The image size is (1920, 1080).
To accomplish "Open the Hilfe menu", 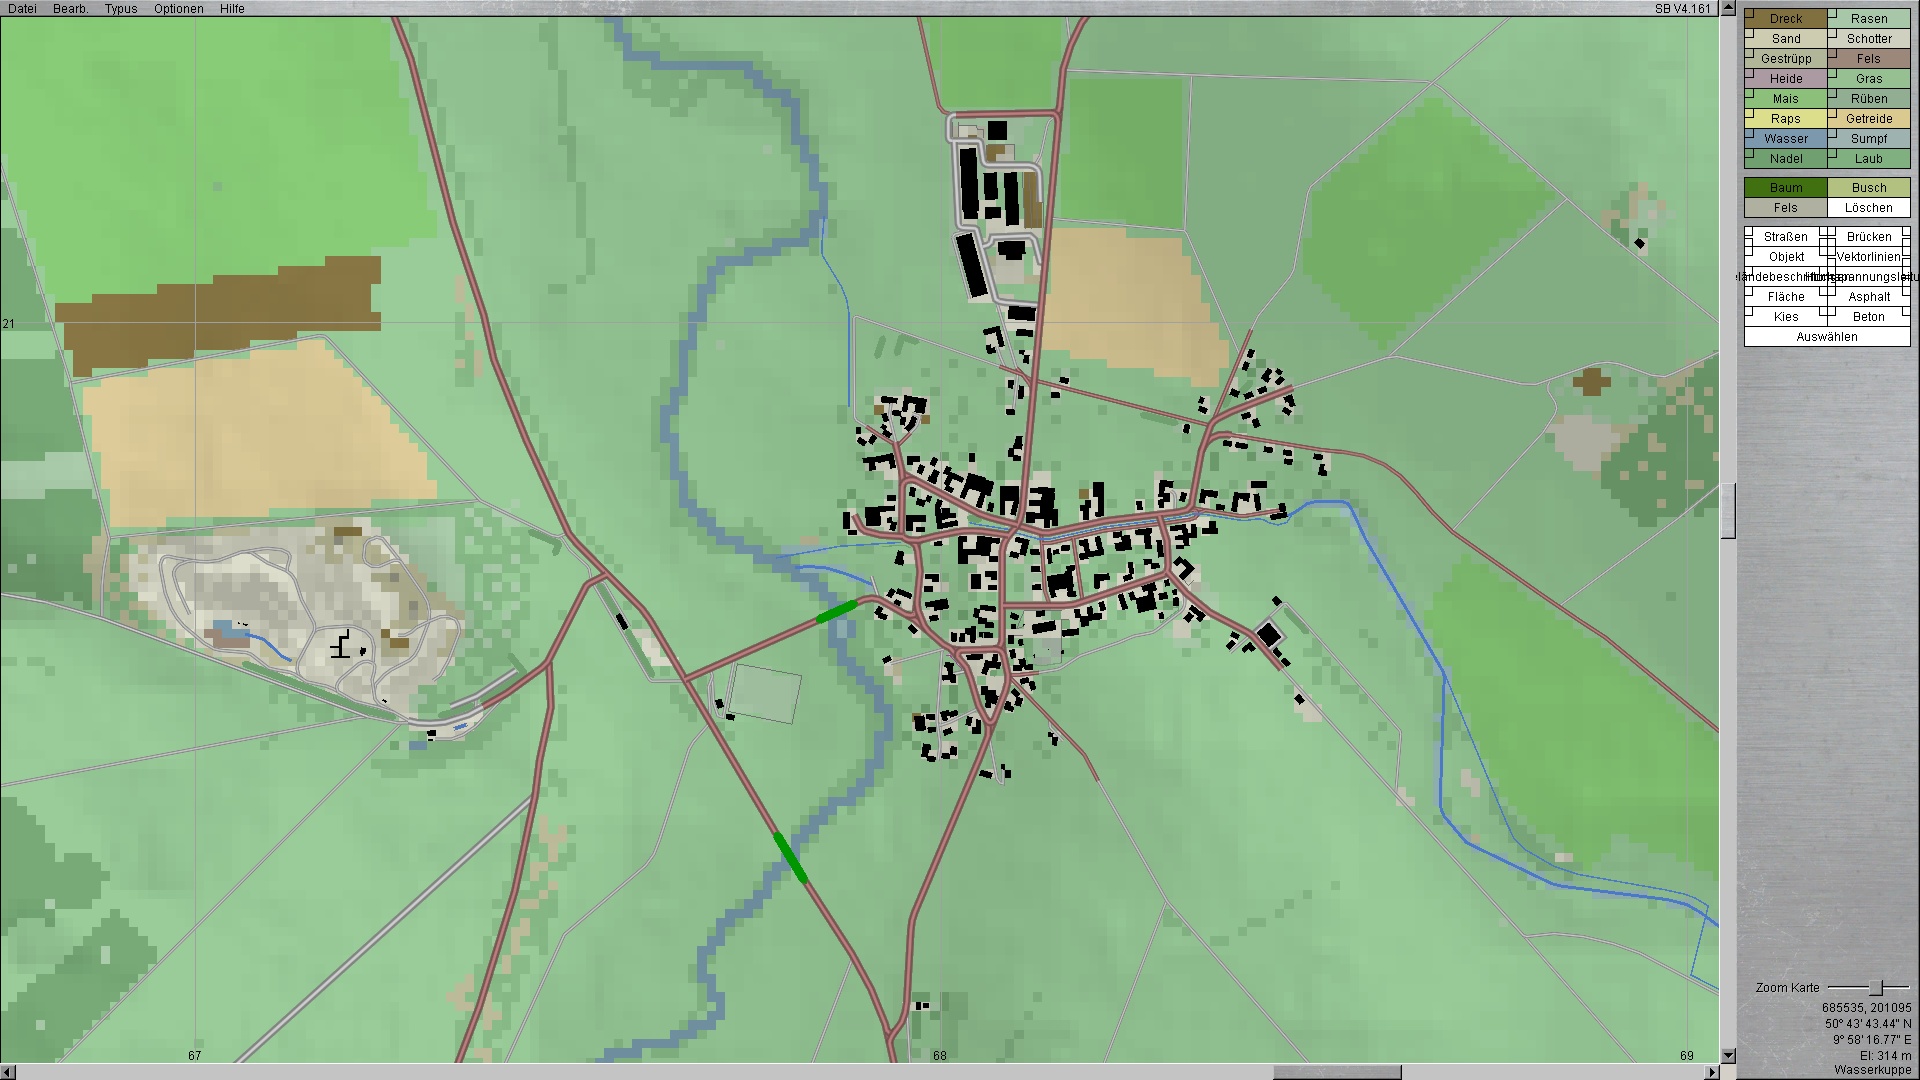I will click(232, 8).
